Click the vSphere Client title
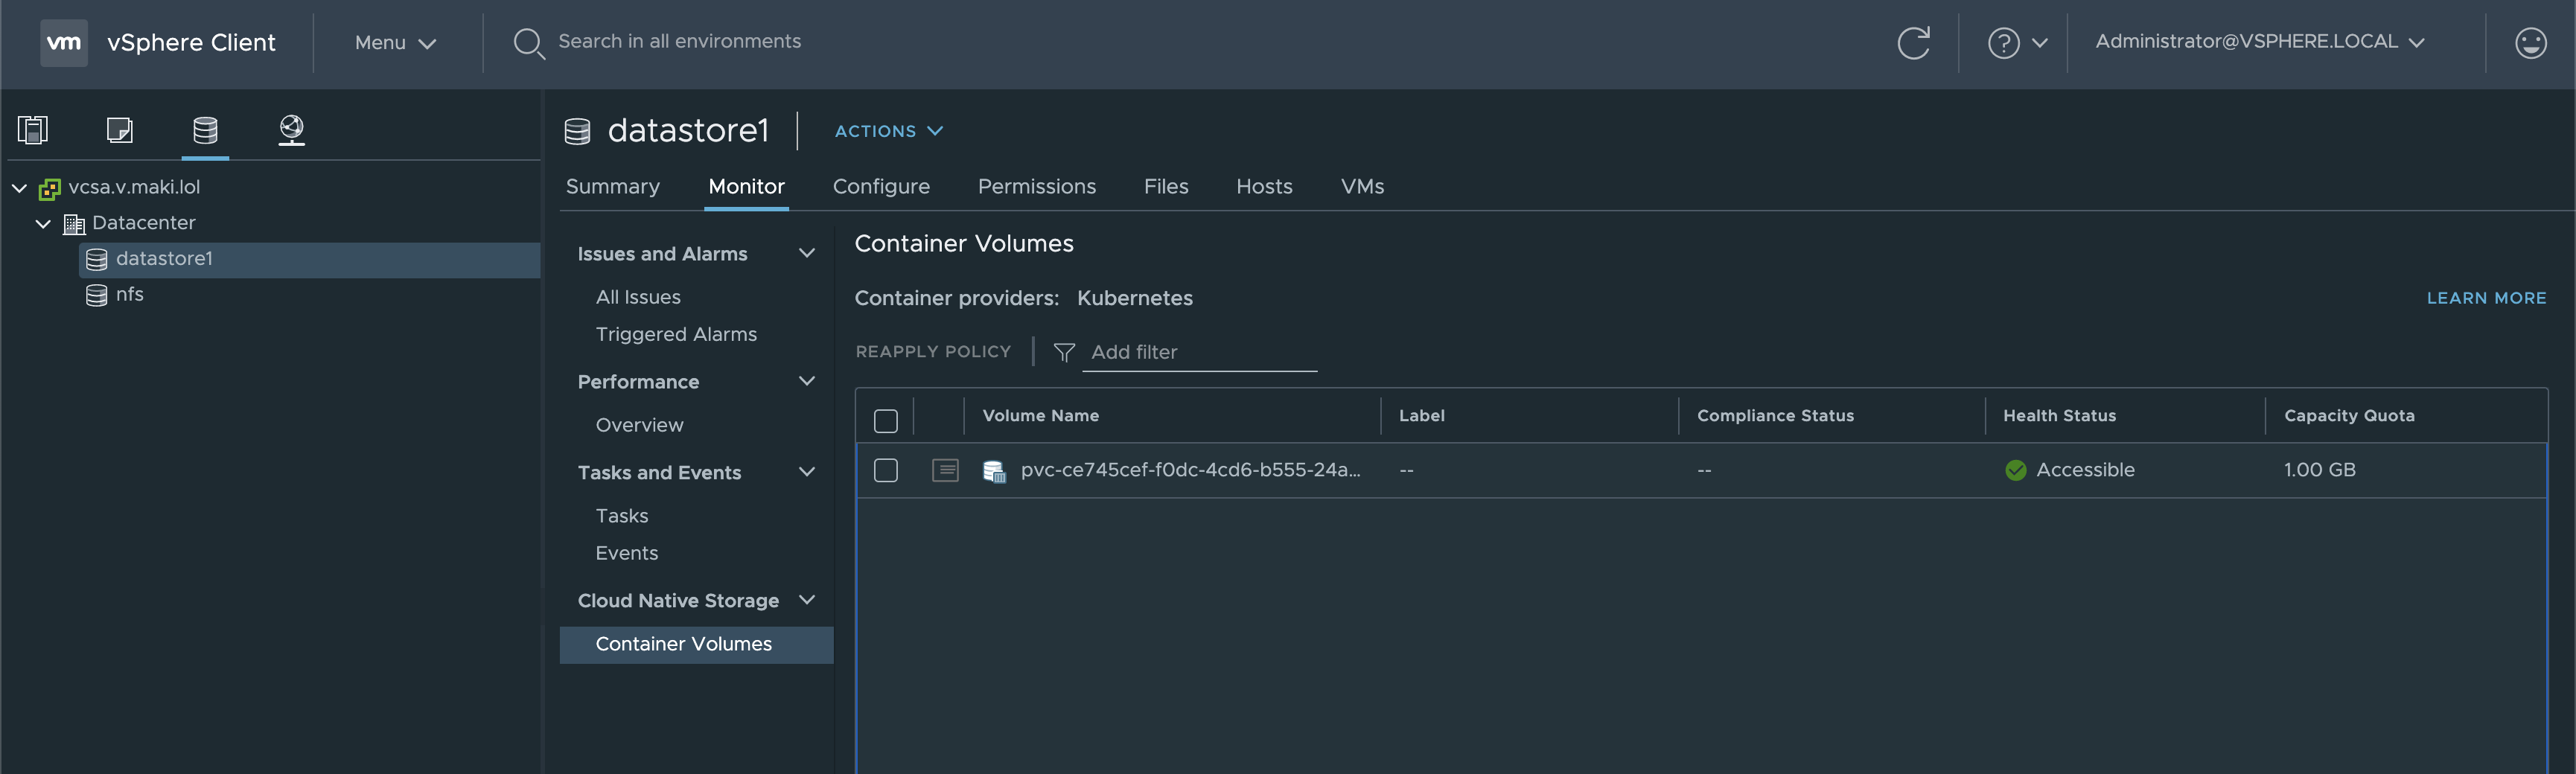The image size is (2576, 774). (x=191, y=43)
